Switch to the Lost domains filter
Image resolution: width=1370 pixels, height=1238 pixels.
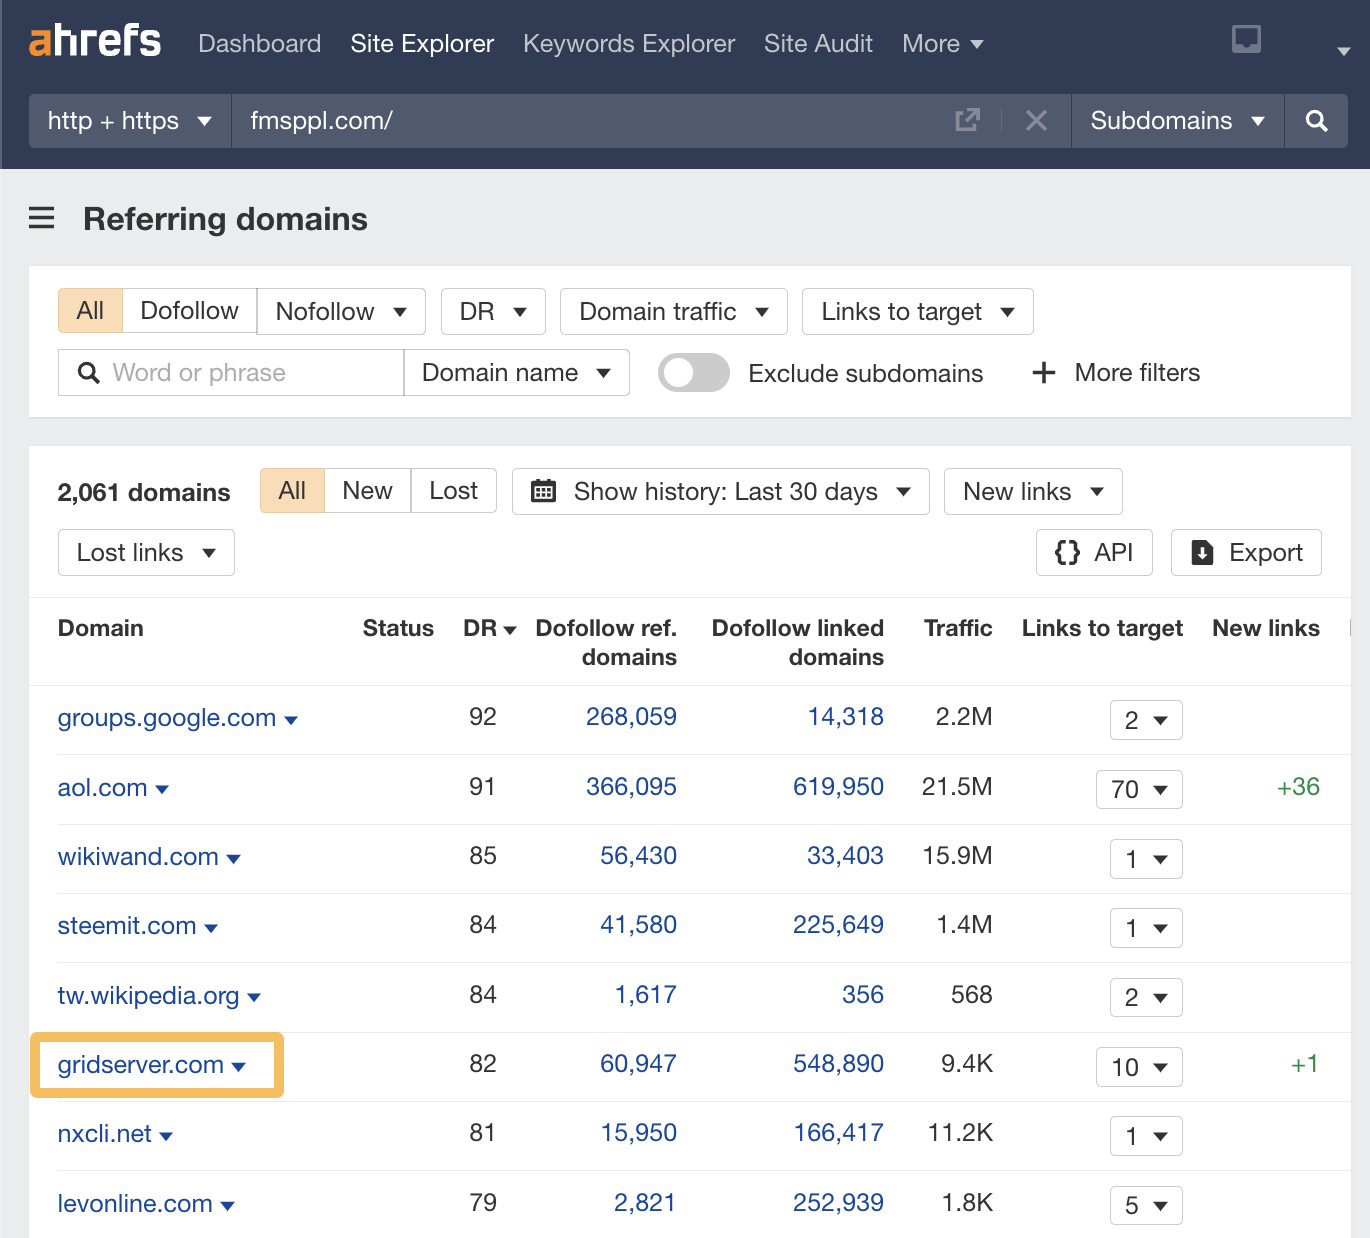pos(453,490)
